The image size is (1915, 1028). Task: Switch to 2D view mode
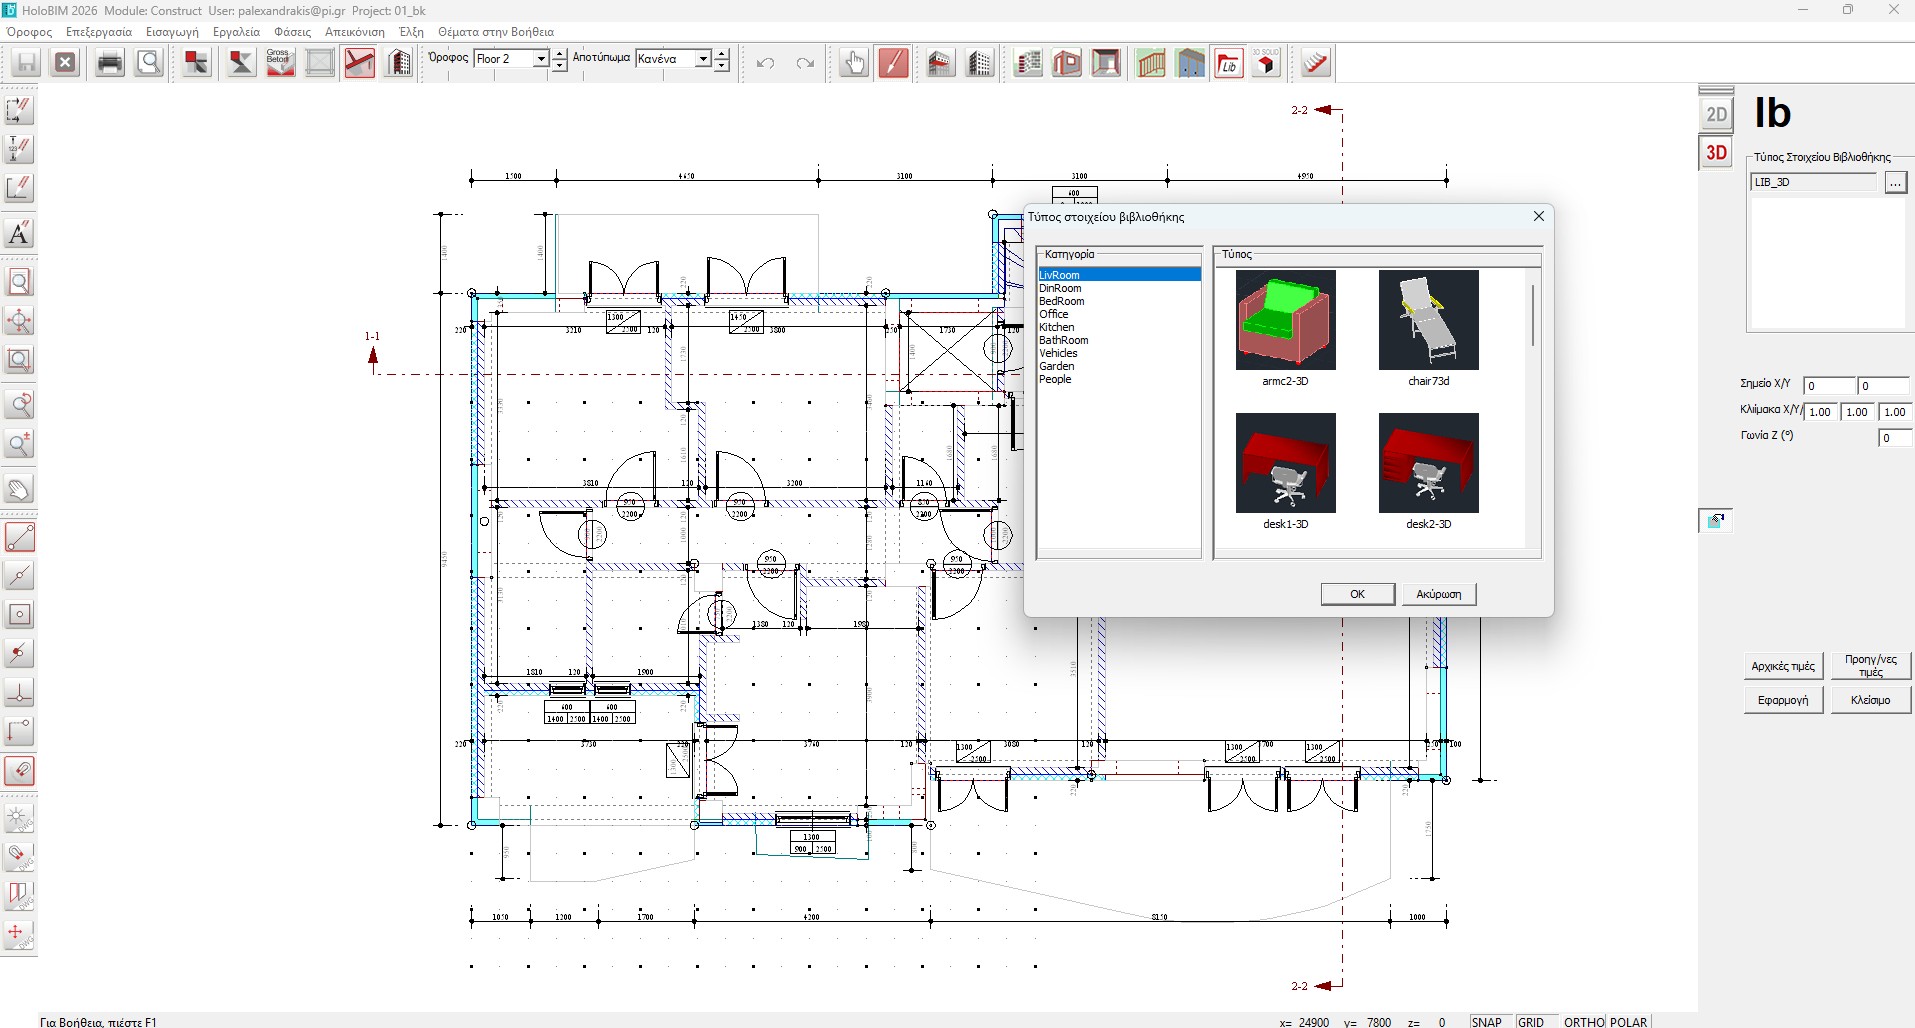[1716, 114]
